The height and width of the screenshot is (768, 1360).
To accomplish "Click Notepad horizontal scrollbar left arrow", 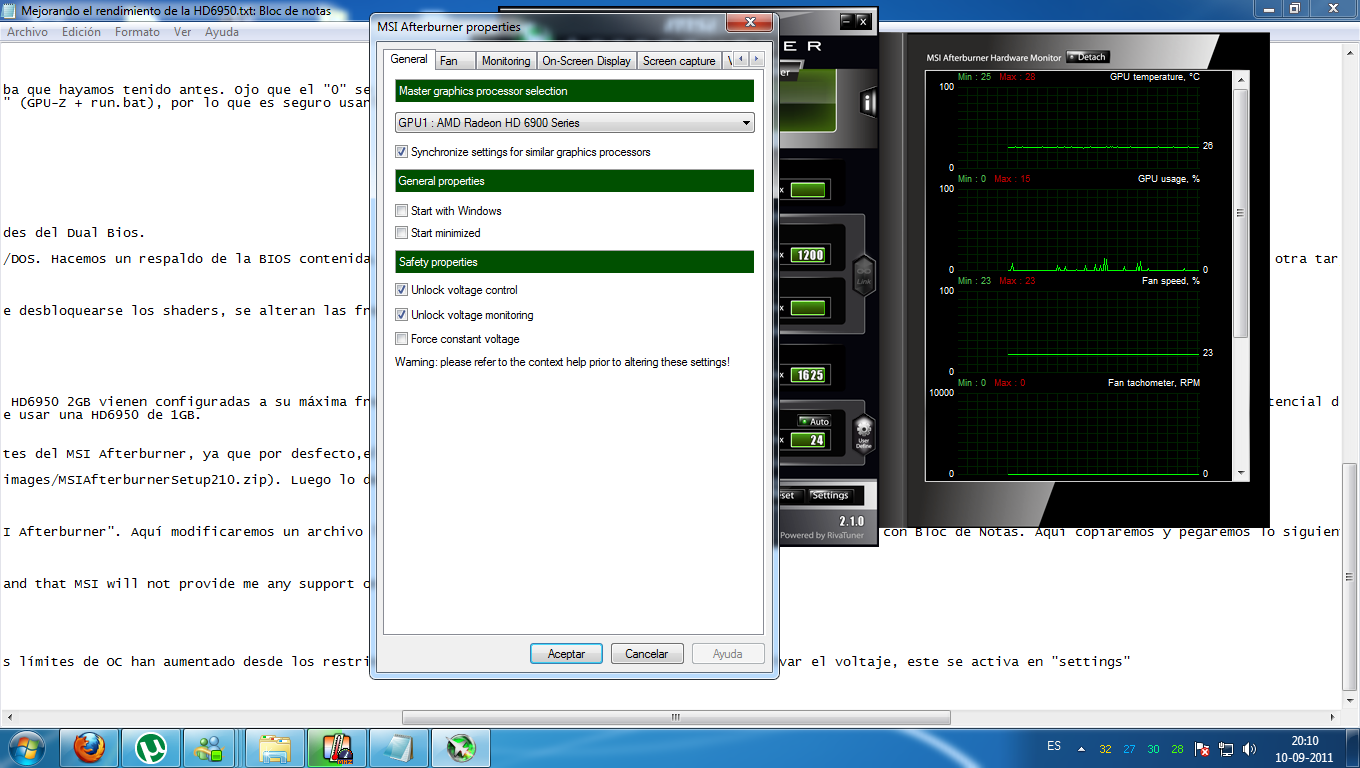I will [x=8, y=717].
